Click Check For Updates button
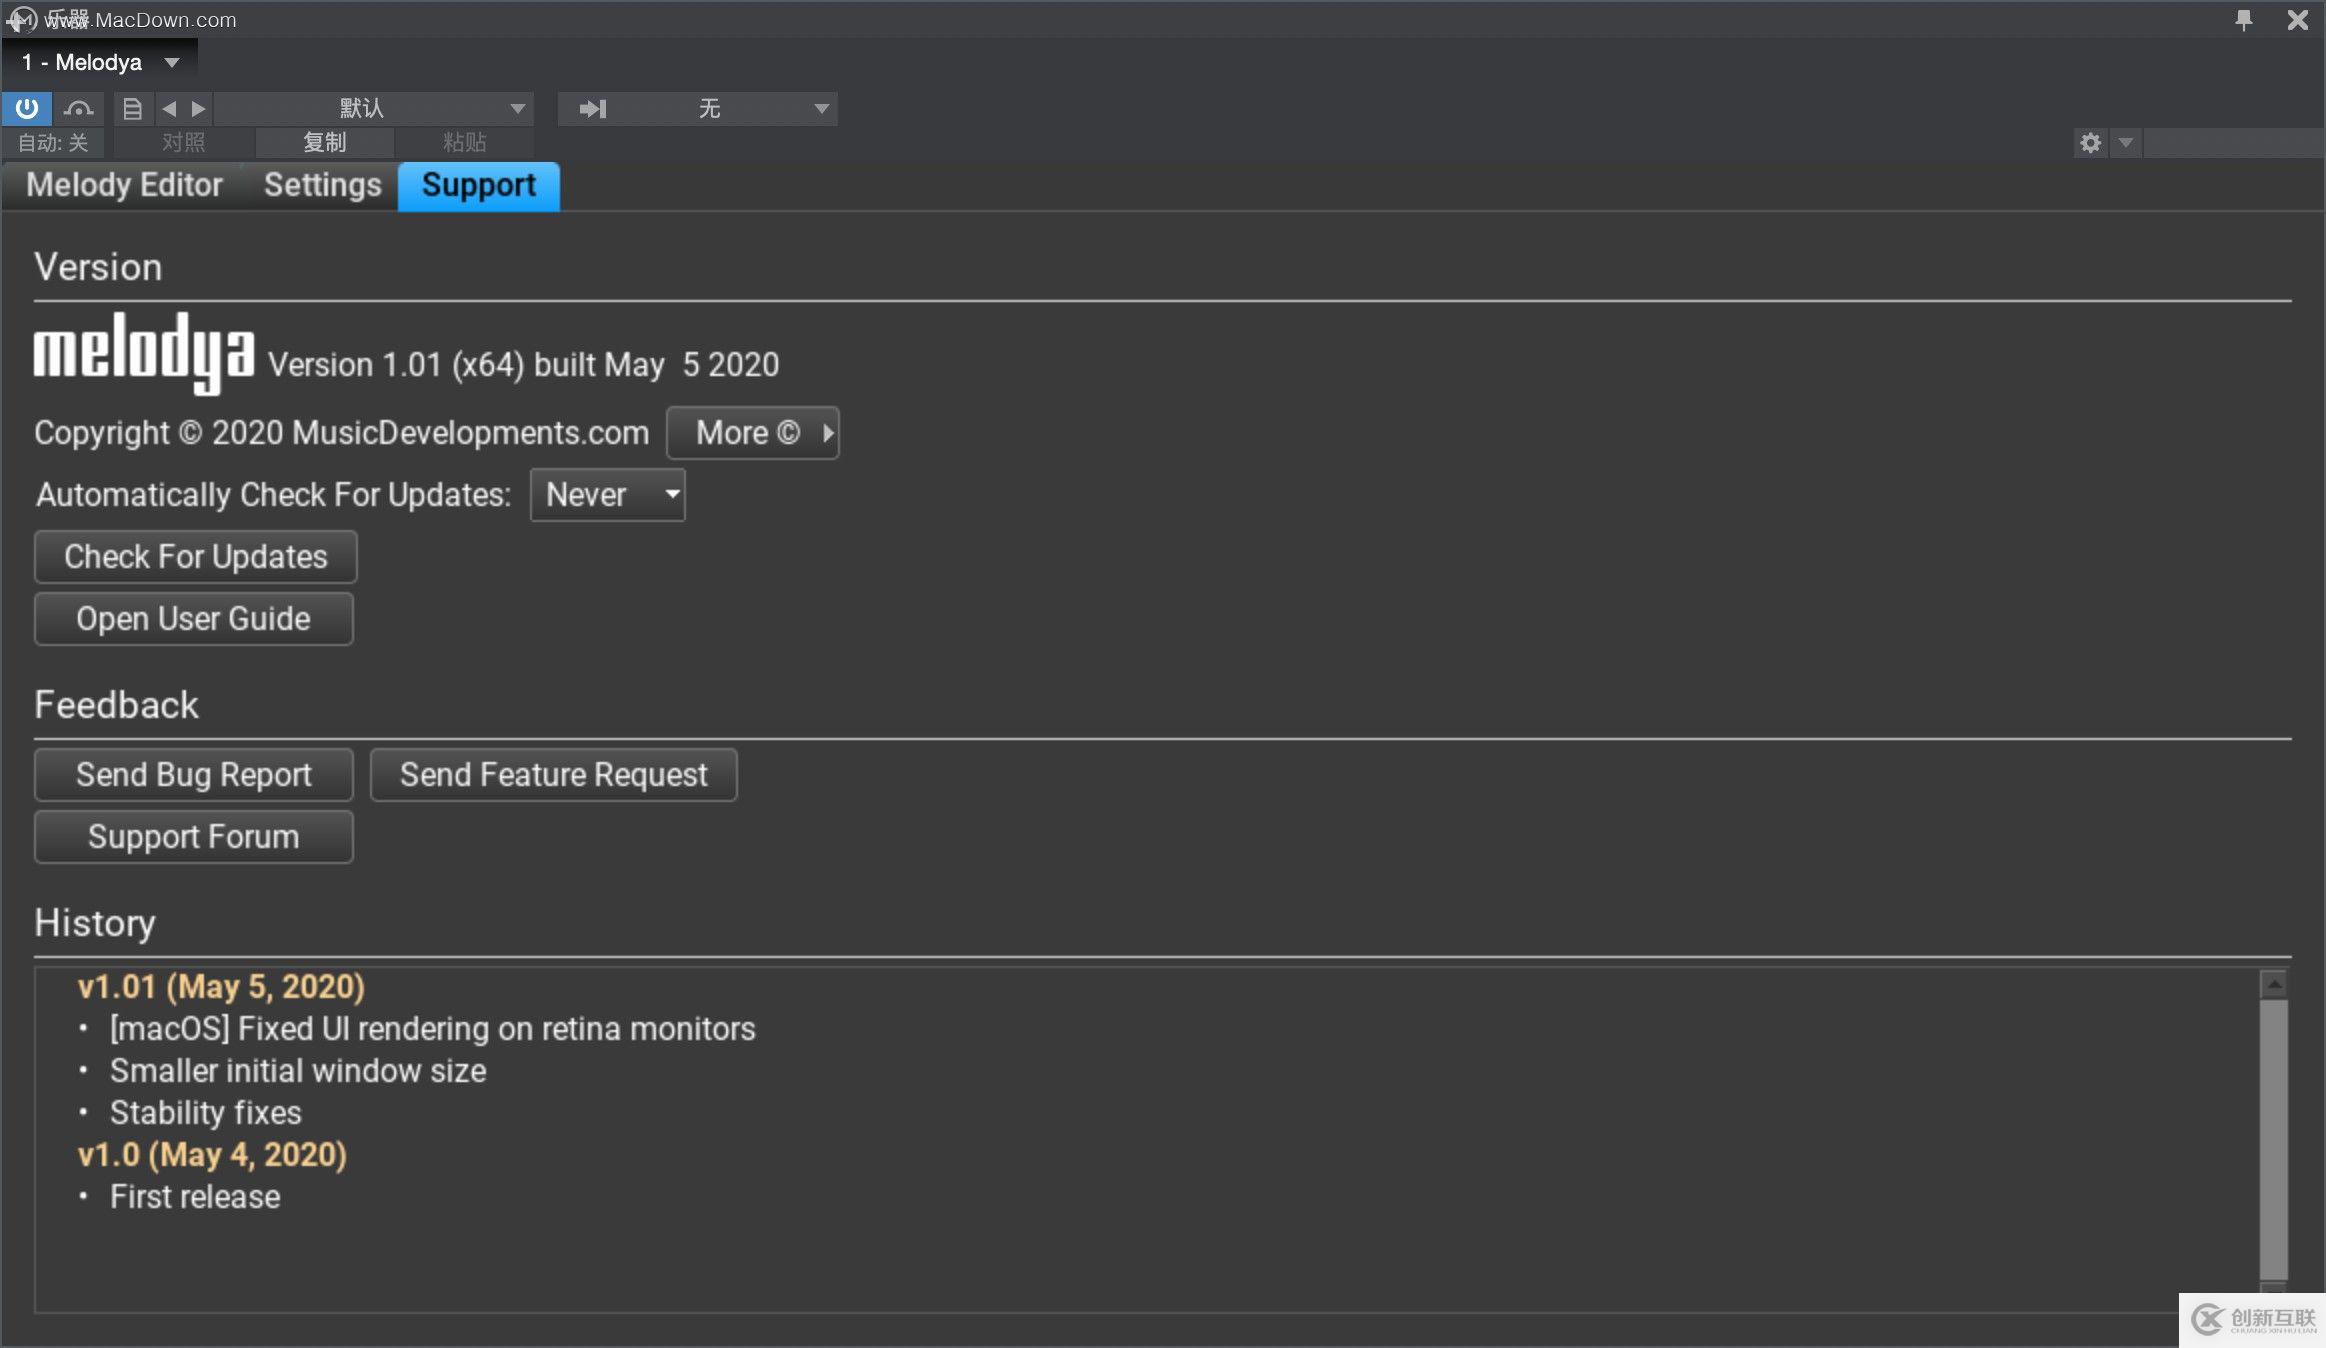Image resolution: width=2326 pixels, height=1348 pixels. click(x=196, y=557)
